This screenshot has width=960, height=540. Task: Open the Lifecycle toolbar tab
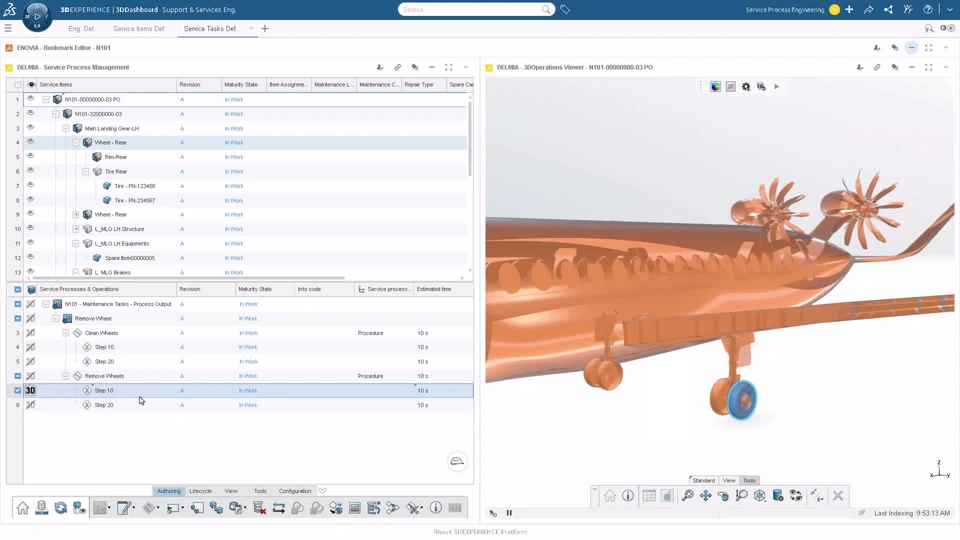[x=201, y=490]
